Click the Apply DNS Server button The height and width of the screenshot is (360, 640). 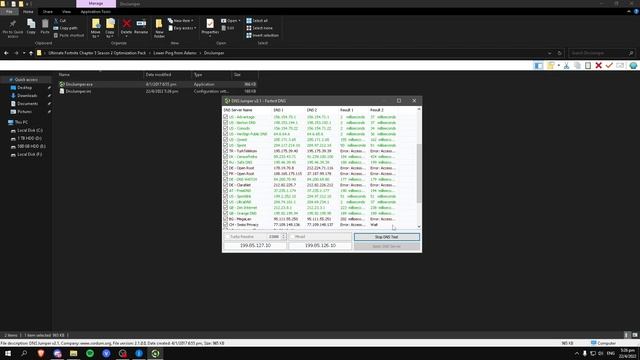387,246
